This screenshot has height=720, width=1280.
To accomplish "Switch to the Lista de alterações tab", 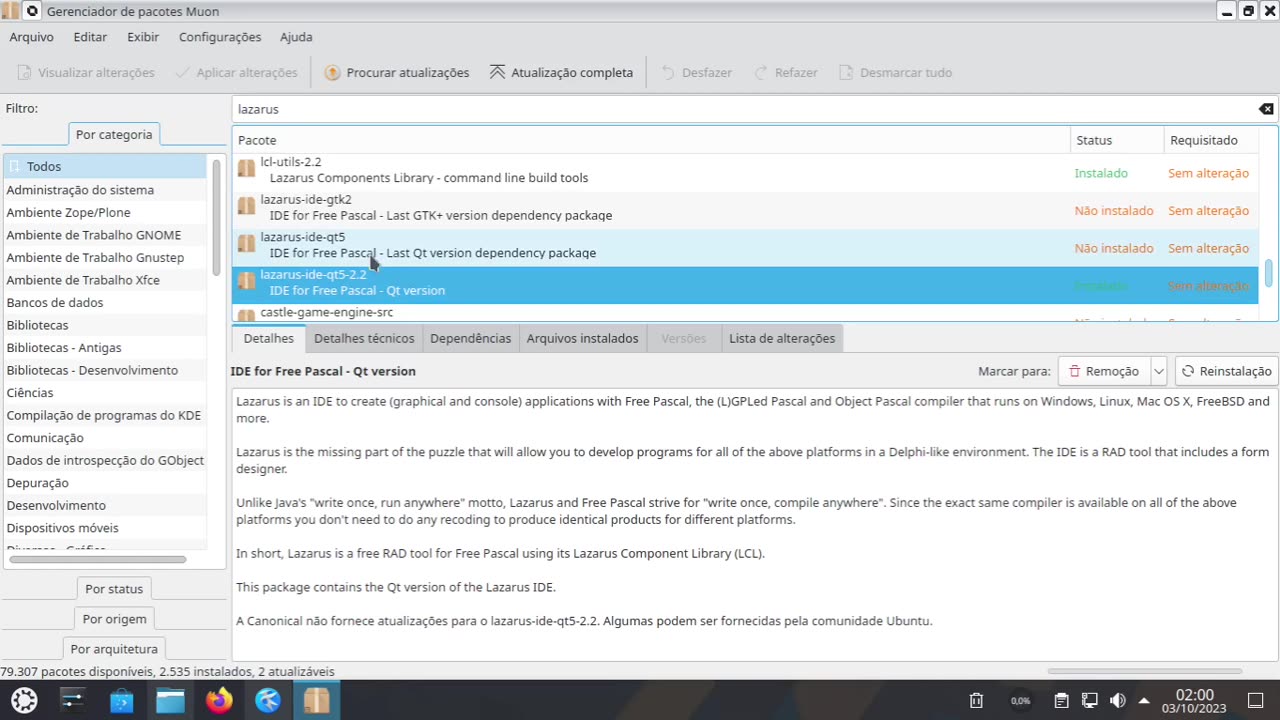I will [x=782, y=338].
